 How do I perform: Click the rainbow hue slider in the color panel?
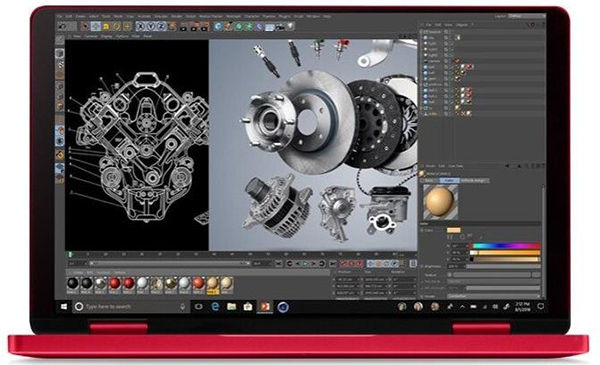pyautogui.click(x=507, y=246)
